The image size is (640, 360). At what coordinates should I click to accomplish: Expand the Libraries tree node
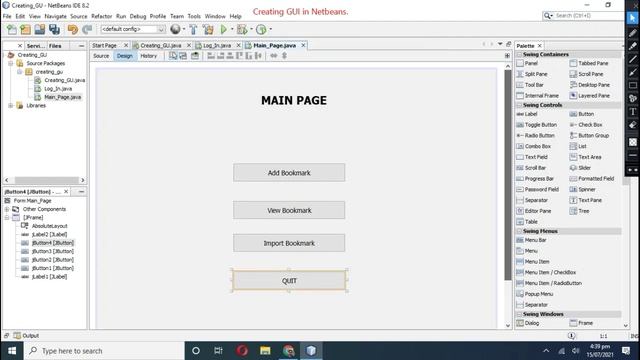(x=11, y=106)
